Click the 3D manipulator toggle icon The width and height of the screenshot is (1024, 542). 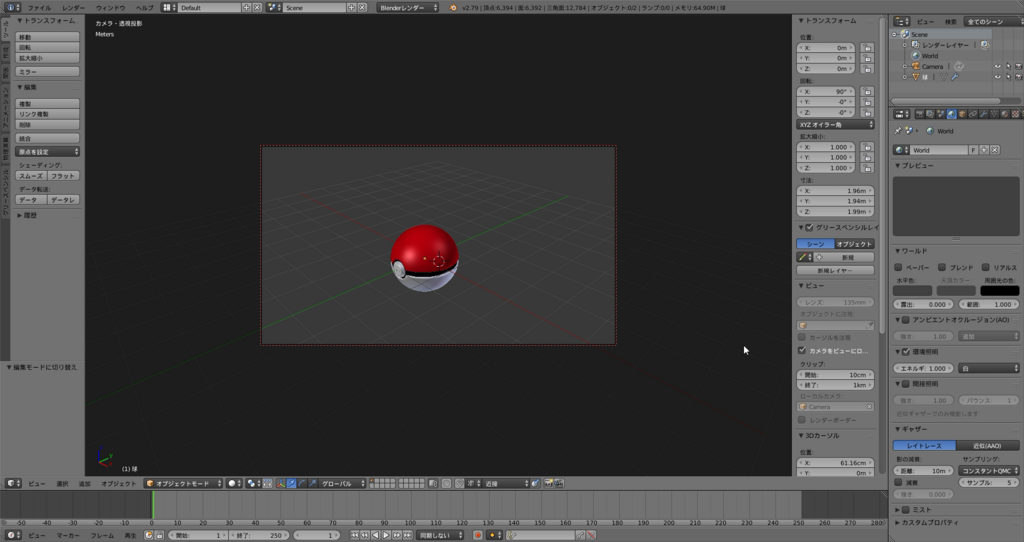coord(281,483)
